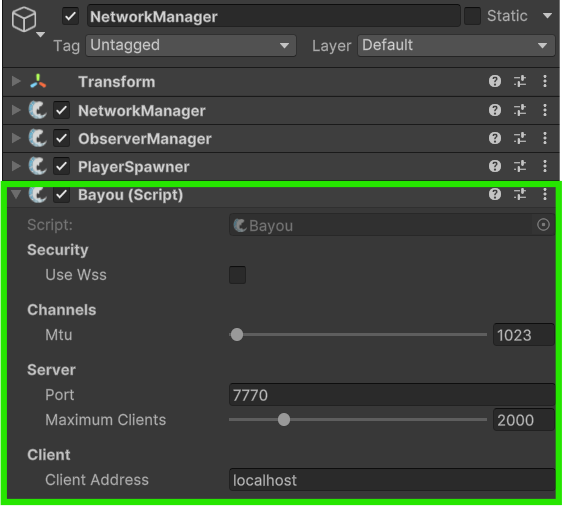Collapse the Bayou (Script) component

pyautogui.click(x=16, y=194)
